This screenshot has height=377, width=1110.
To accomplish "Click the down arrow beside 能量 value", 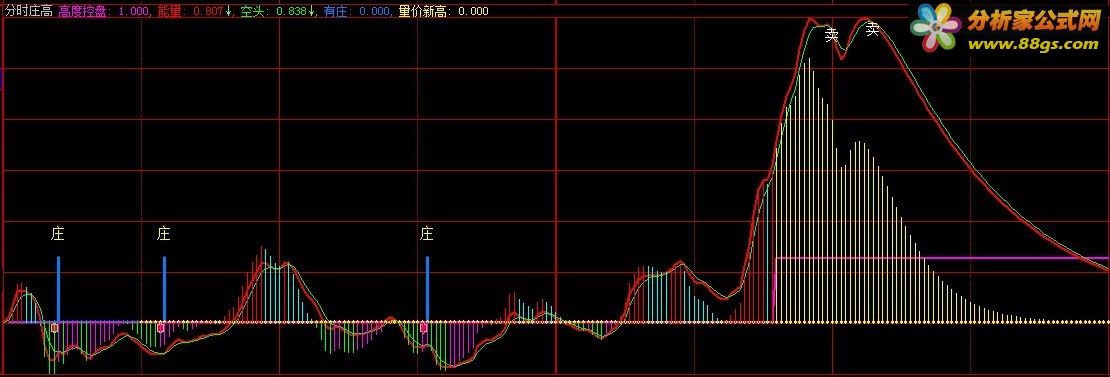I will tap(229, 11).
